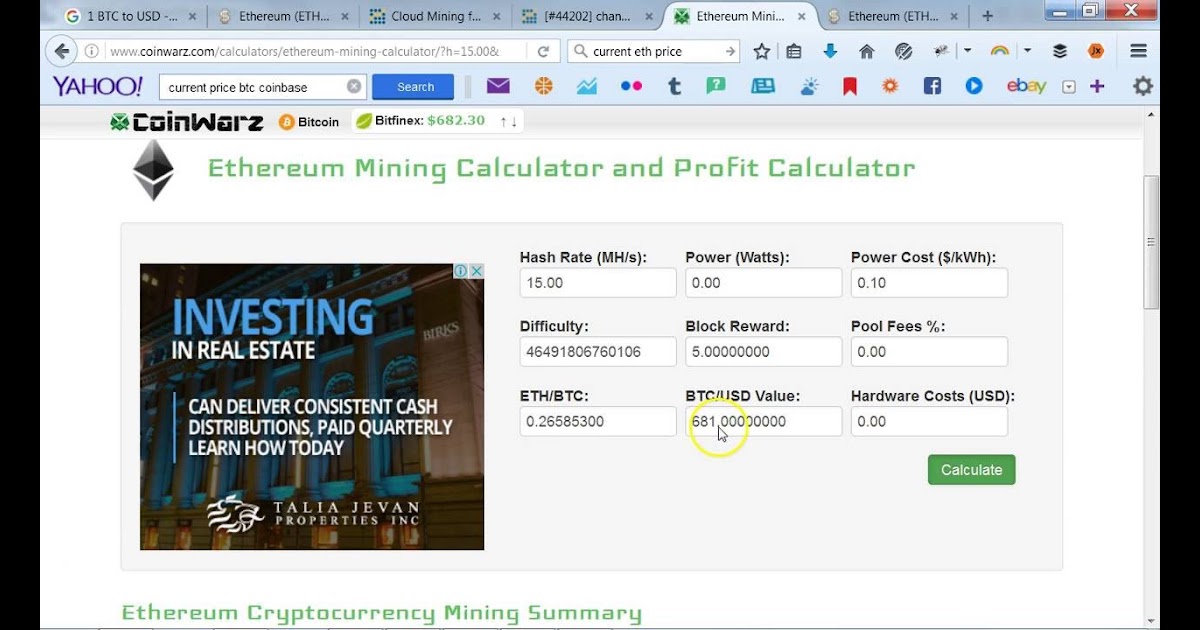Viewport: 1200px width, 630px height.
Task: Click into the Difficulty field
Action: (x=598, y=352)
